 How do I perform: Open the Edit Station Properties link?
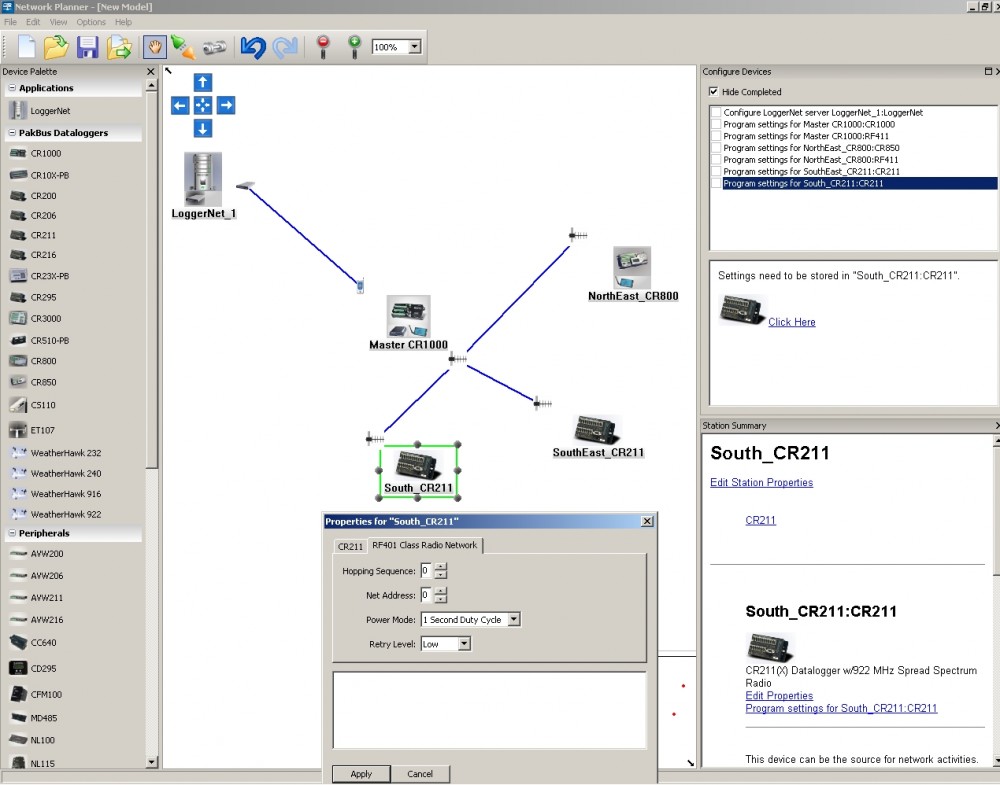(761, 483)
